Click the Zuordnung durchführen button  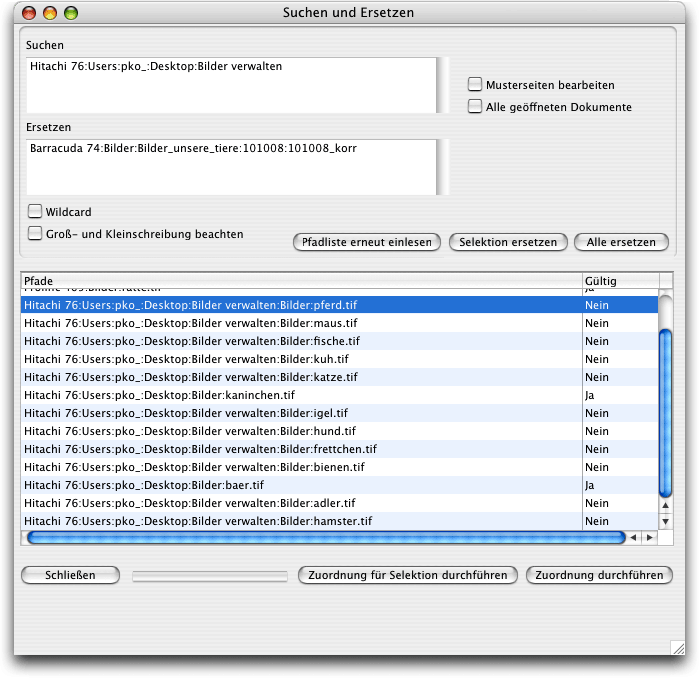tap(599, 575)
